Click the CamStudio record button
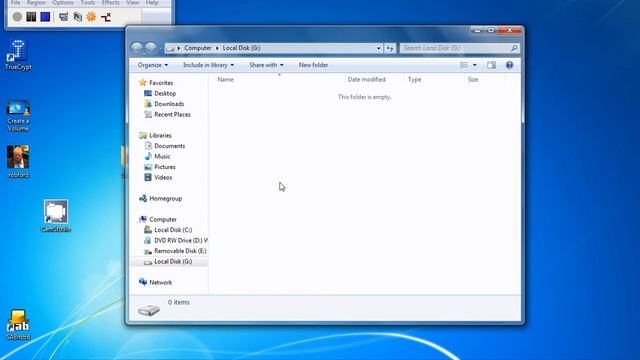 17,17
